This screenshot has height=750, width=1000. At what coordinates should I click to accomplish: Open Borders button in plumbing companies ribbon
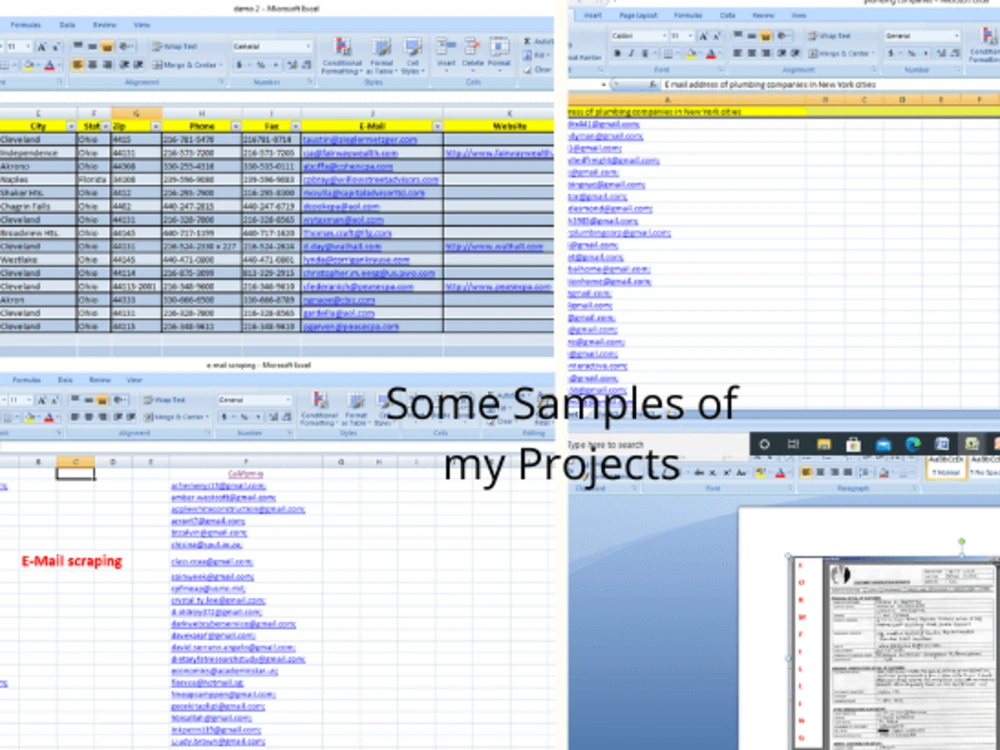(x=670, y=54)
